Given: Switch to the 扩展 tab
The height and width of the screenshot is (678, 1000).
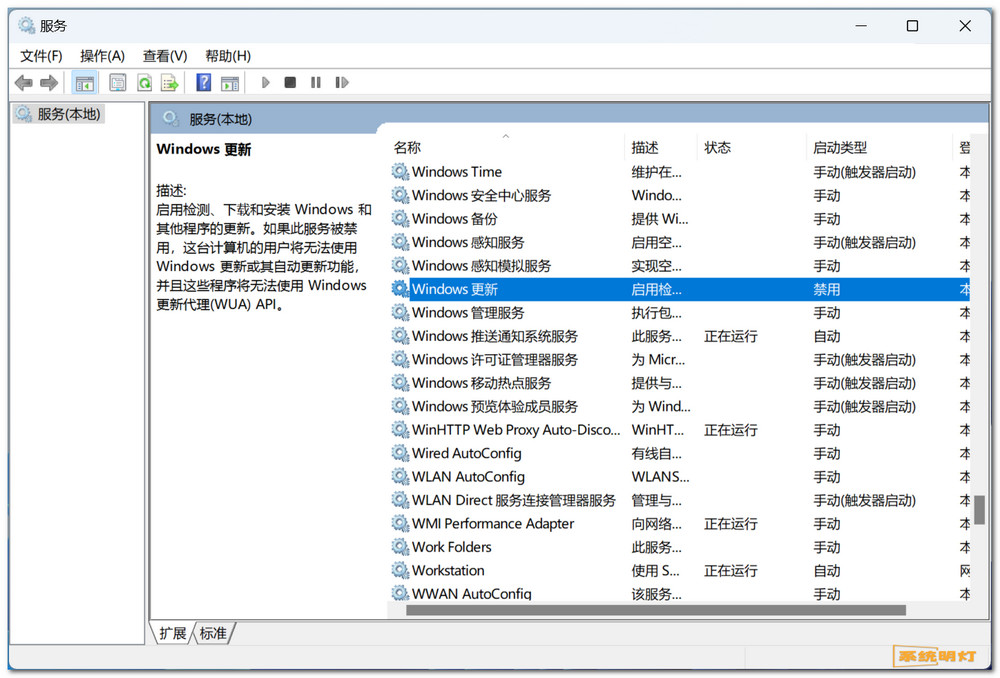Looking at the screenshot, I should click(x=172, y=633).
